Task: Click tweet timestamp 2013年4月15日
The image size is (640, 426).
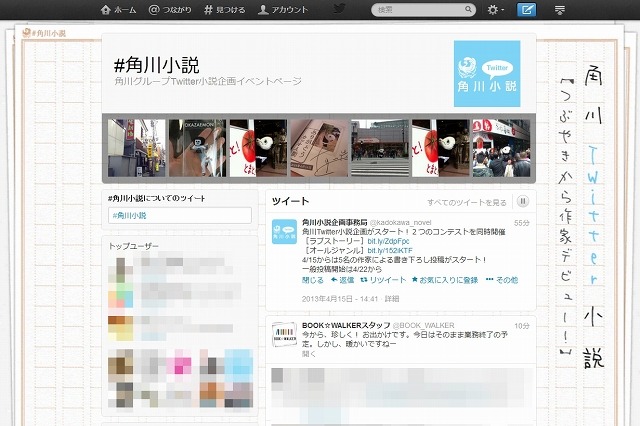Action: click(x=340, y=299)
